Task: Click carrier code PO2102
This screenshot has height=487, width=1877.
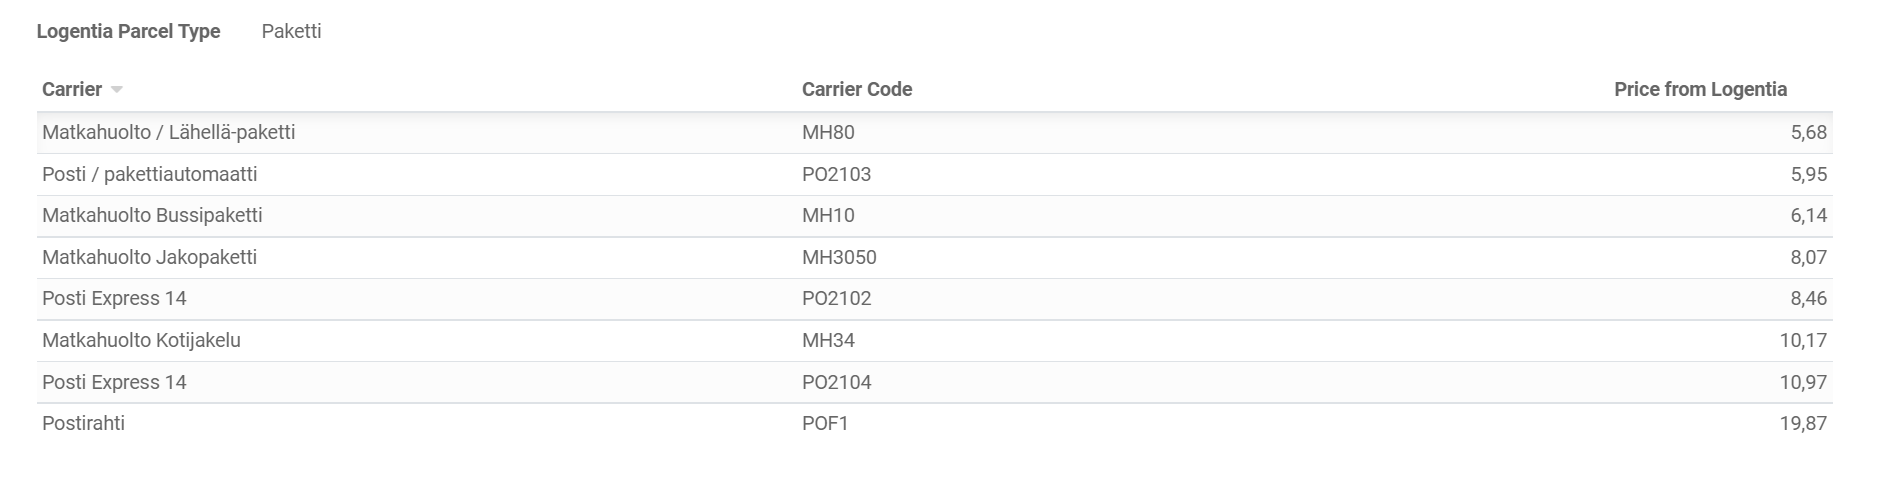Action: (836, 298)
